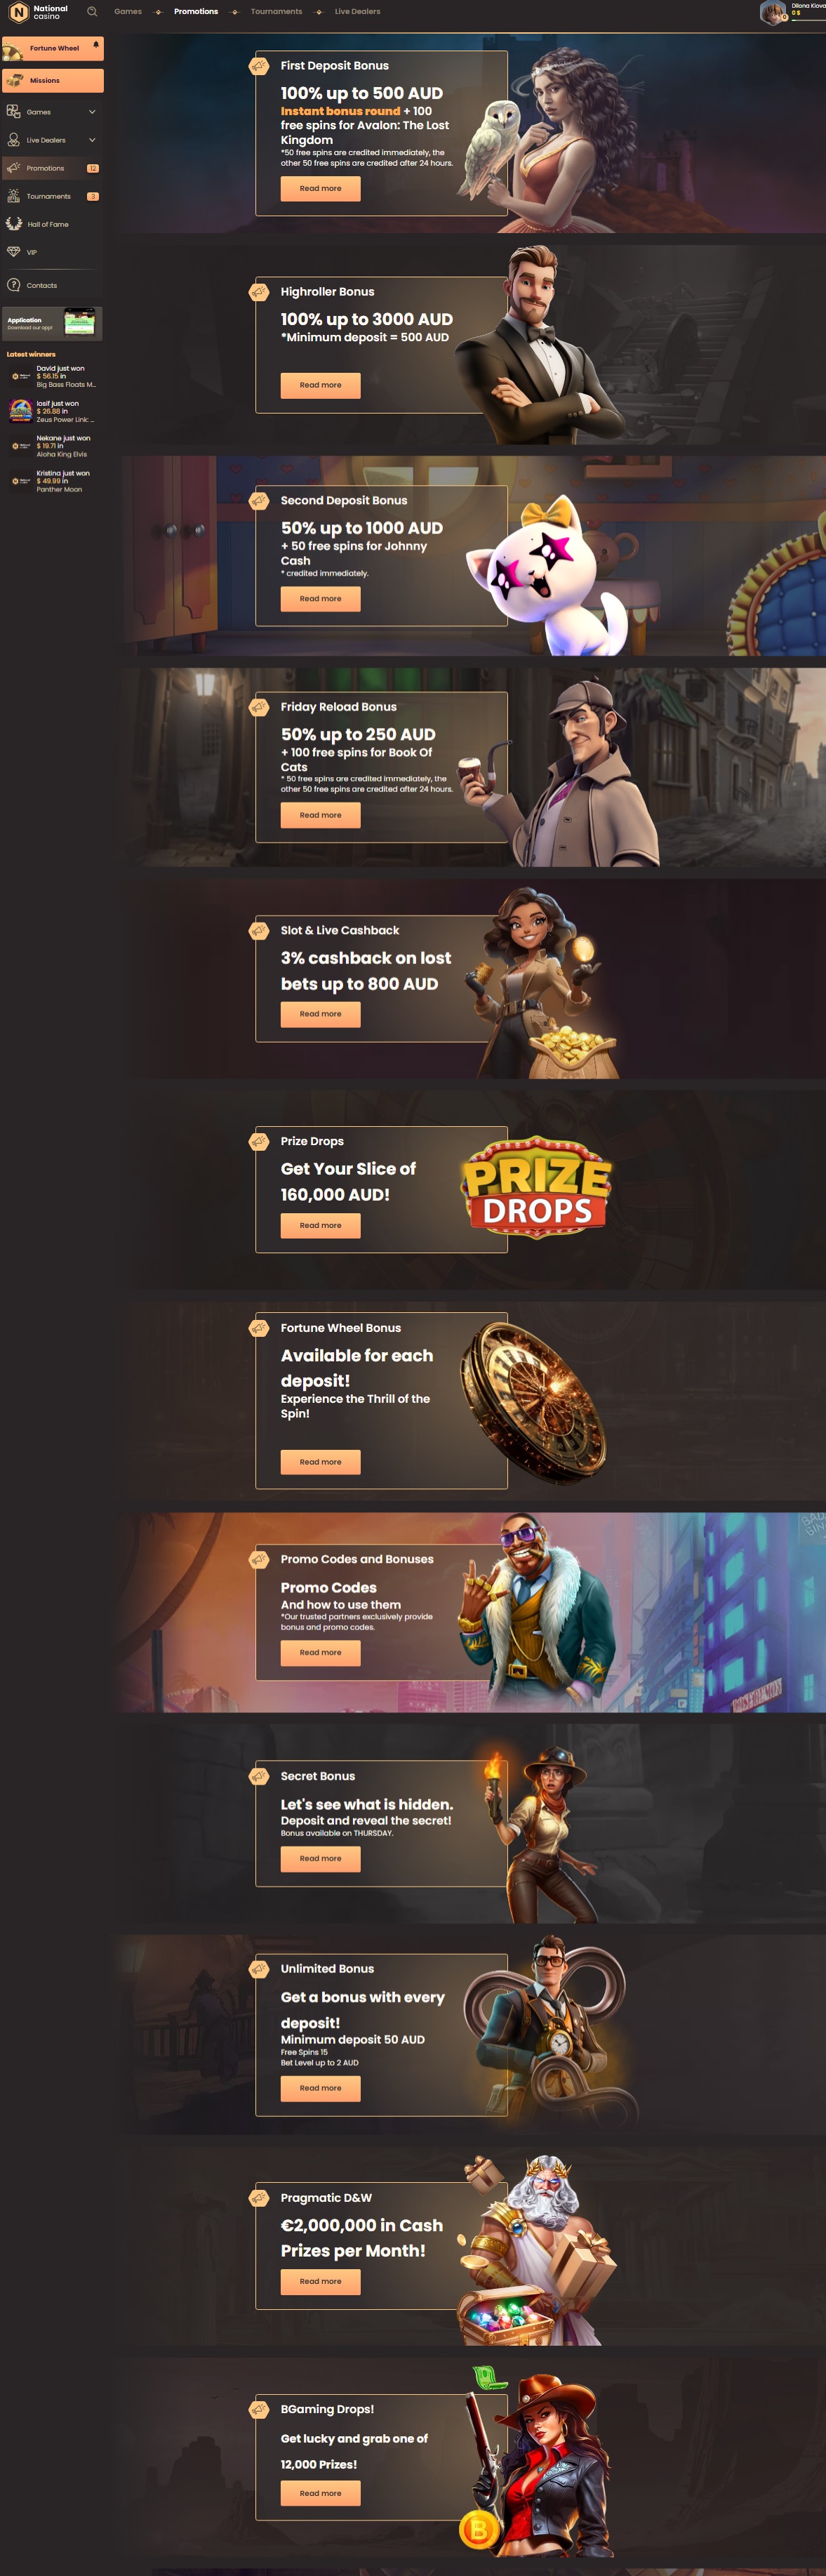Open Zeus Power Link winner thumbnail
This screenshot has width=826, height=2576.
tap(21, 411)
